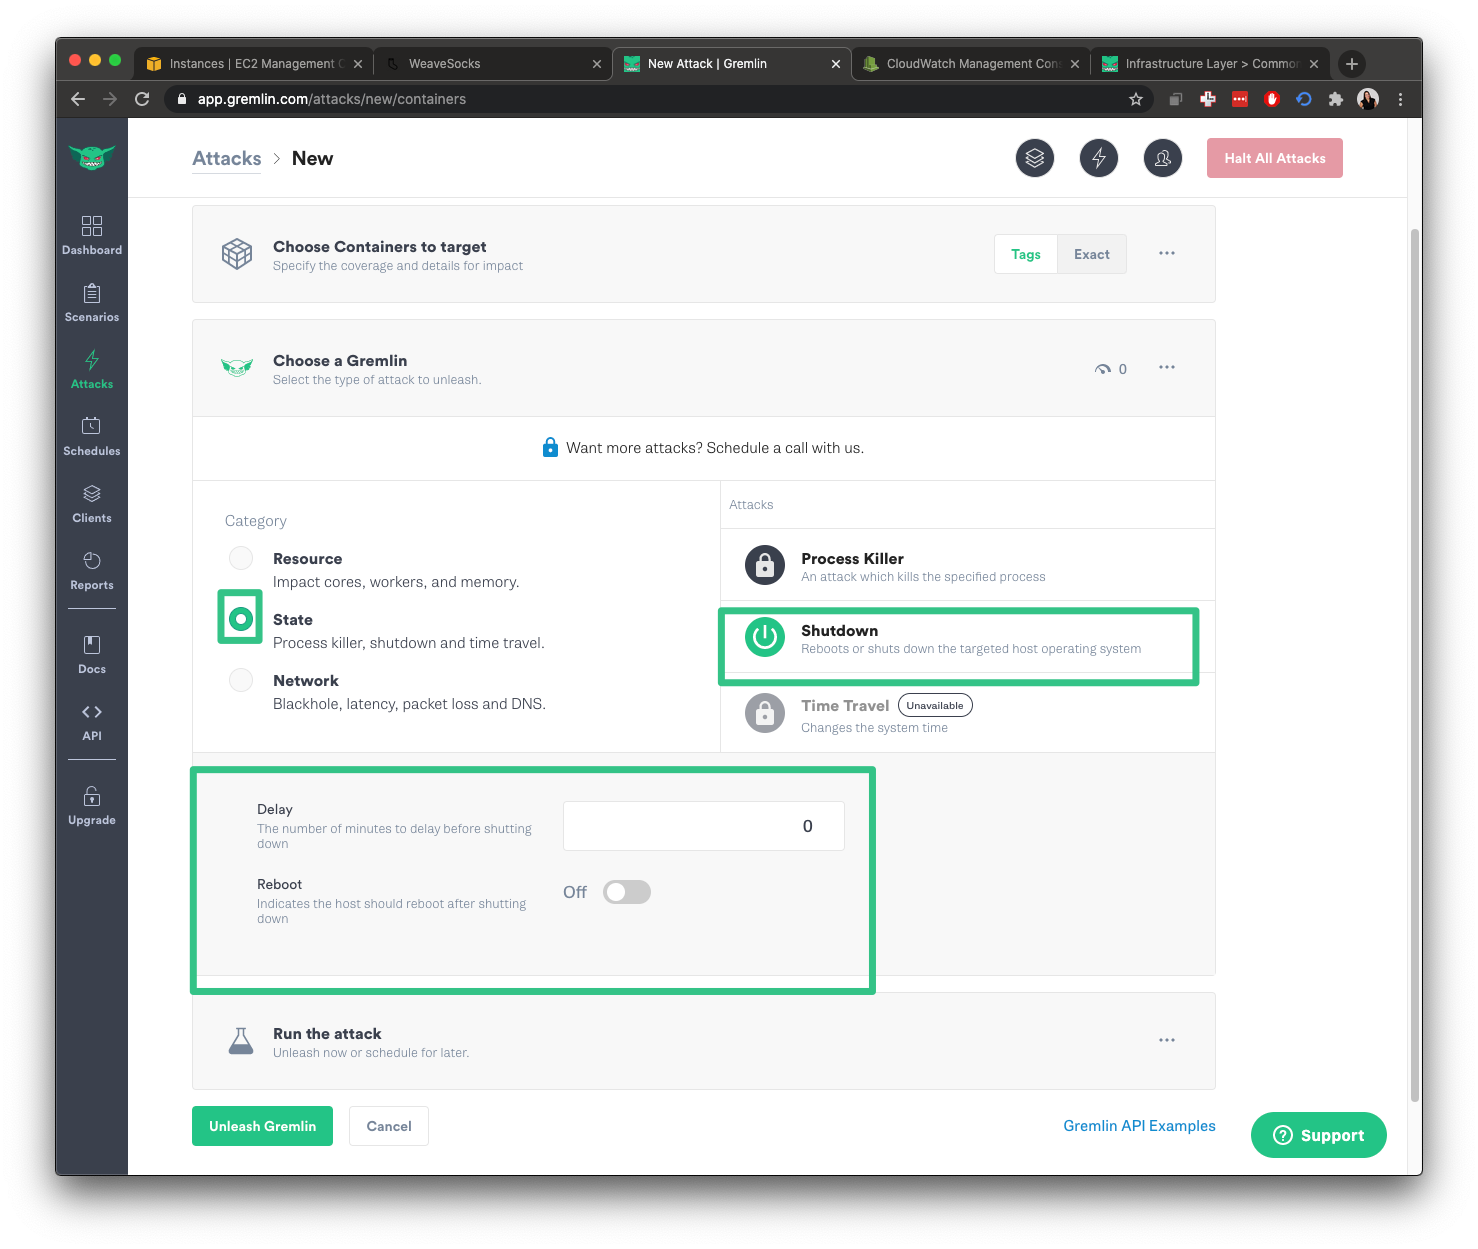Bookmark this page with the star icon
This screenshot has height=1249, width=1478.
point(1136,99)
